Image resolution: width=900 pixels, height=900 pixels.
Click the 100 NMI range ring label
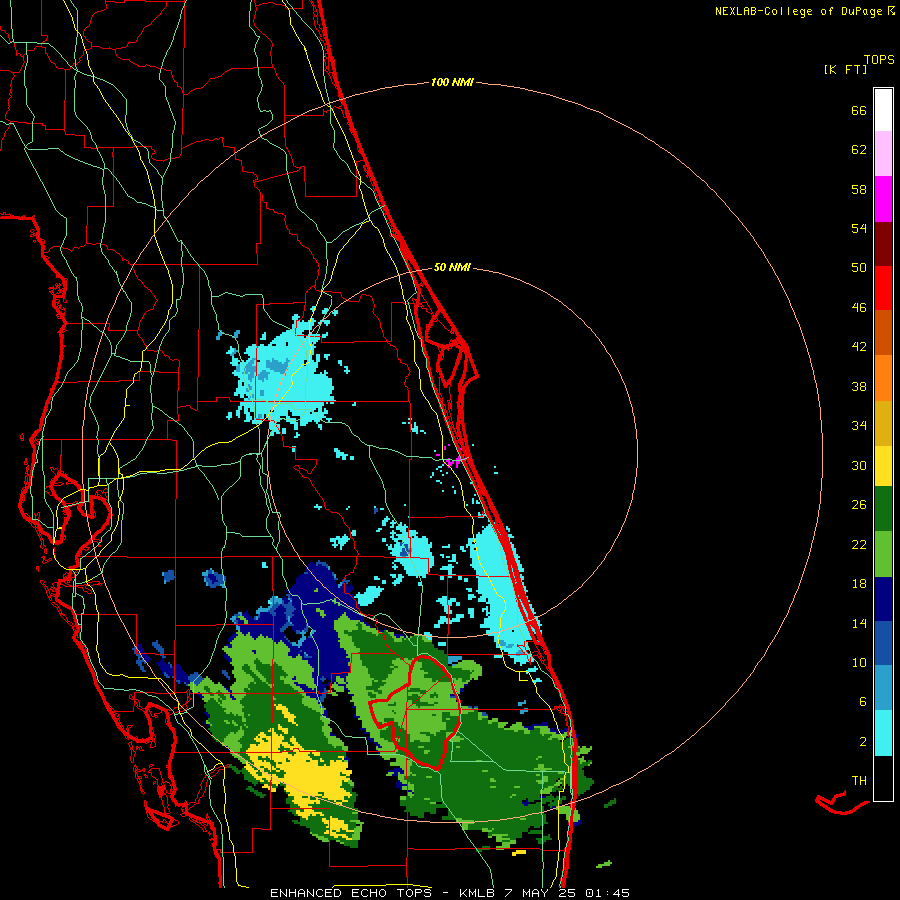[x=452, y=83]
